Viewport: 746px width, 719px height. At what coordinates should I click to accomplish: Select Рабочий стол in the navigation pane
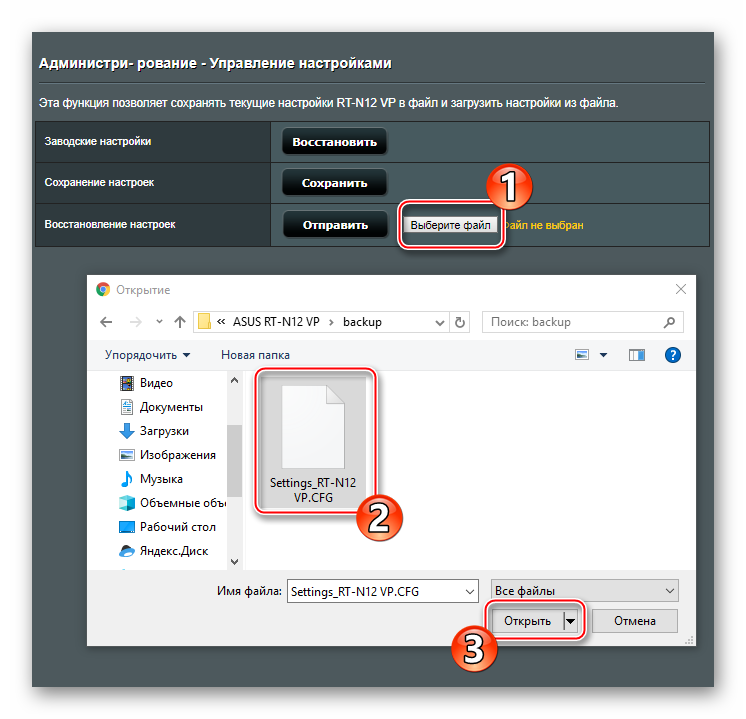click(177, 527)
